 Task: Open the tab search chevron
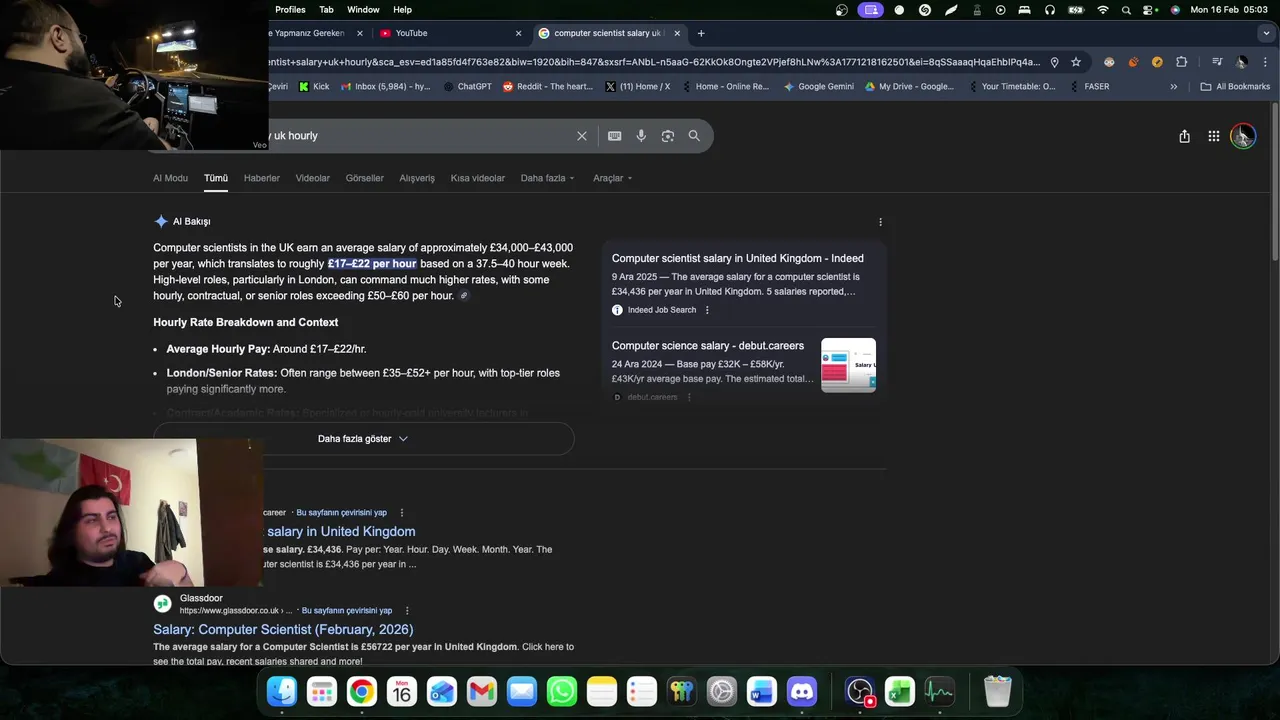[x=1267, y=33]
